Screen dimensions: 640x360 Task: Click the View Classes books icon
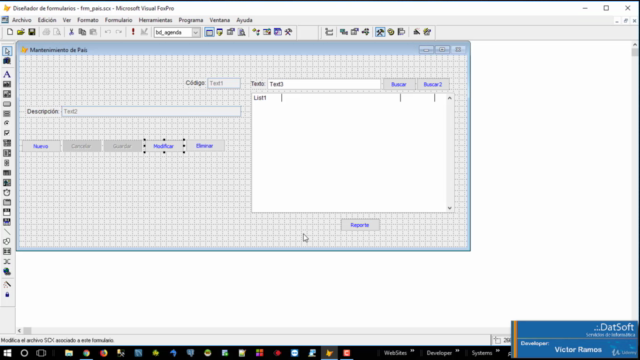click(x=7, y=61)
